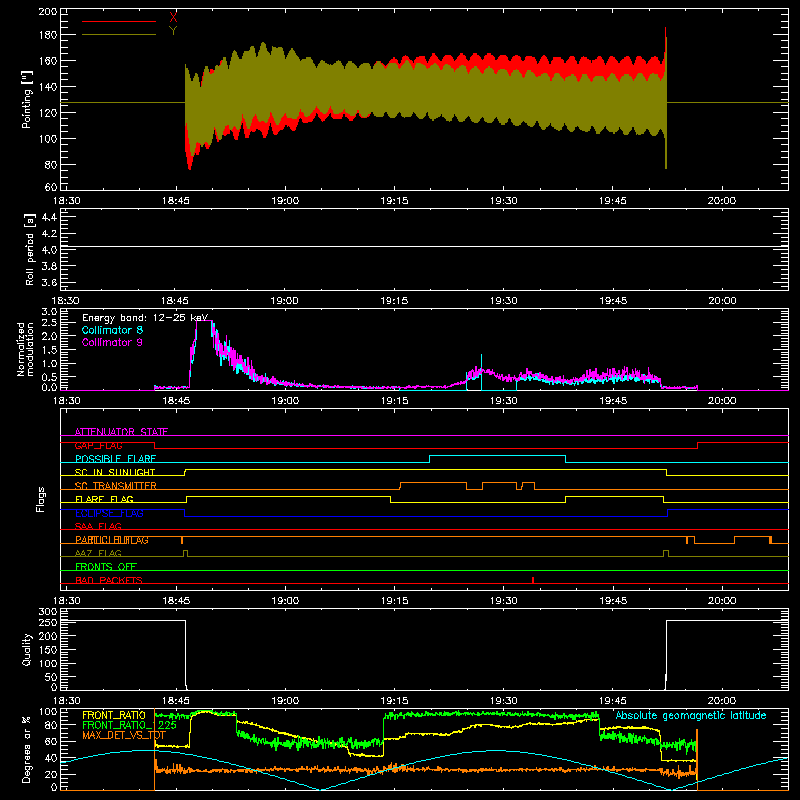800x800 pixels.
Task: Click the FRONTS_OFF flag label
Action: click(106, 566)
